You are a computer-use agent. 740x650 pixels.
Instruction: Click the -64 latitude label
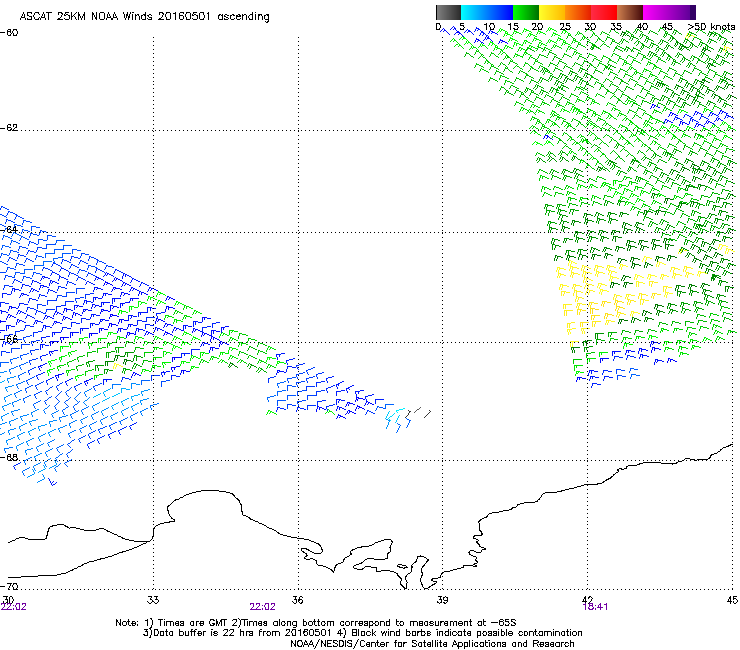tap(9, 229)
